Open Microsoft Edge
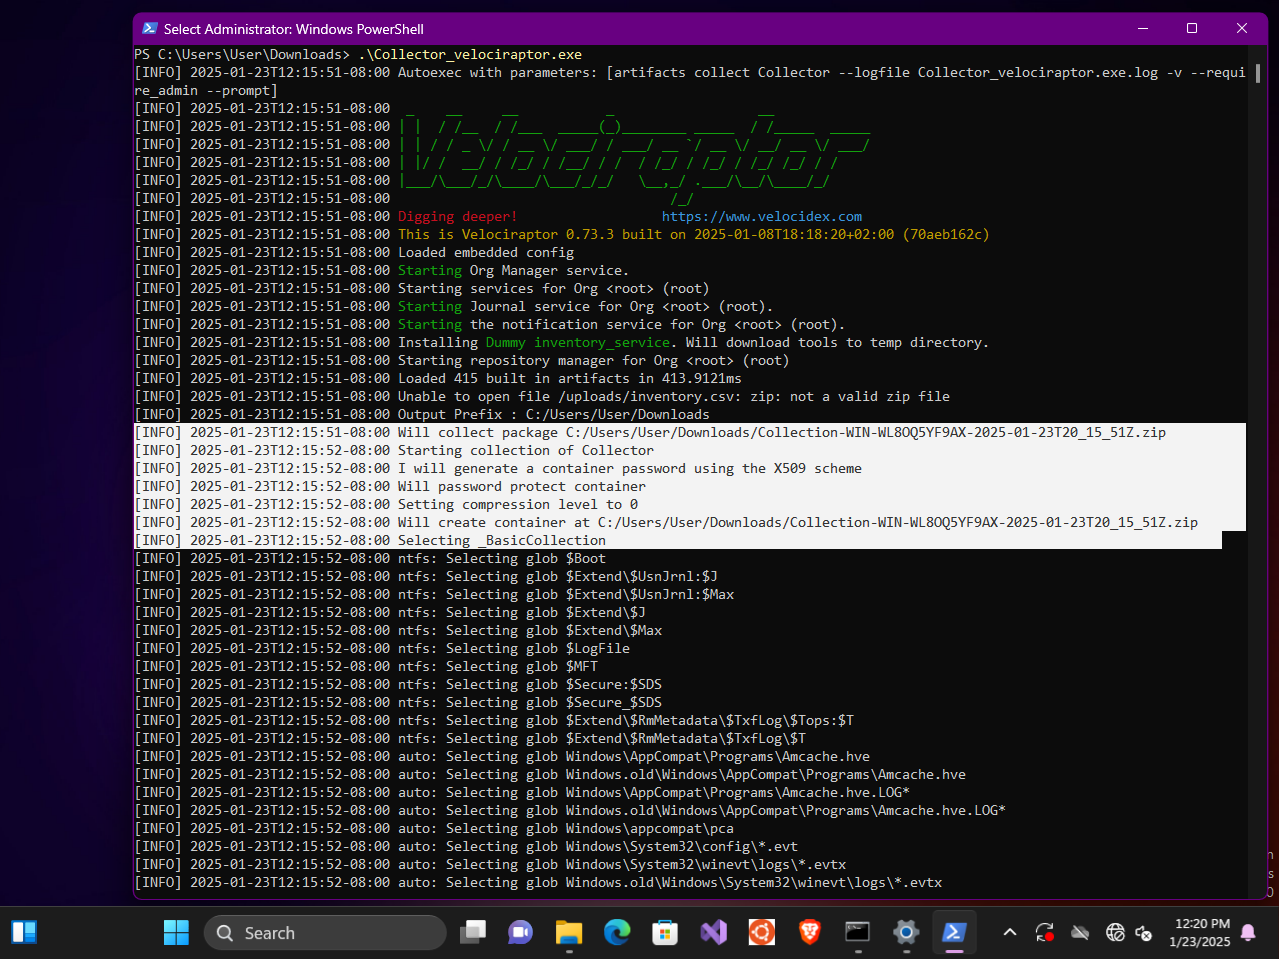 617,932
